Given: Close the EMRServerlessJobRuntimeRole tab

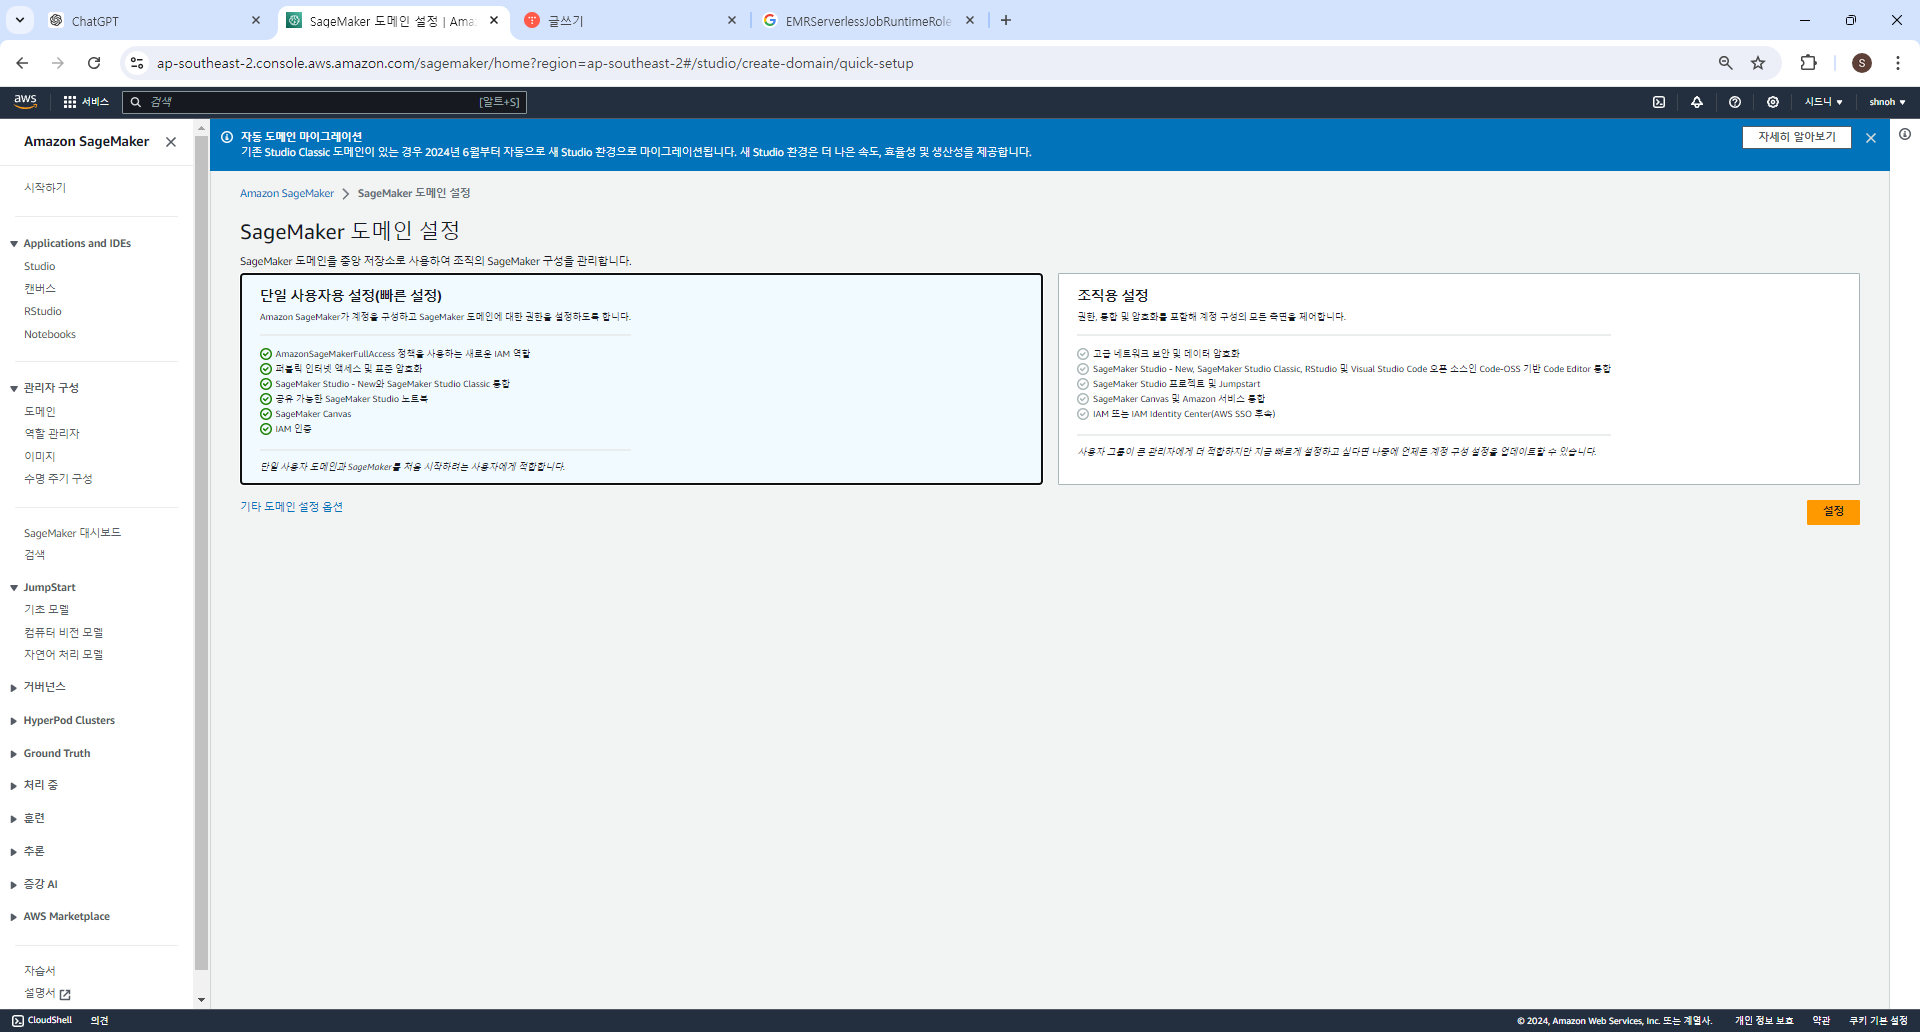Looking at the screenshot, I should (x=970, y=20).
